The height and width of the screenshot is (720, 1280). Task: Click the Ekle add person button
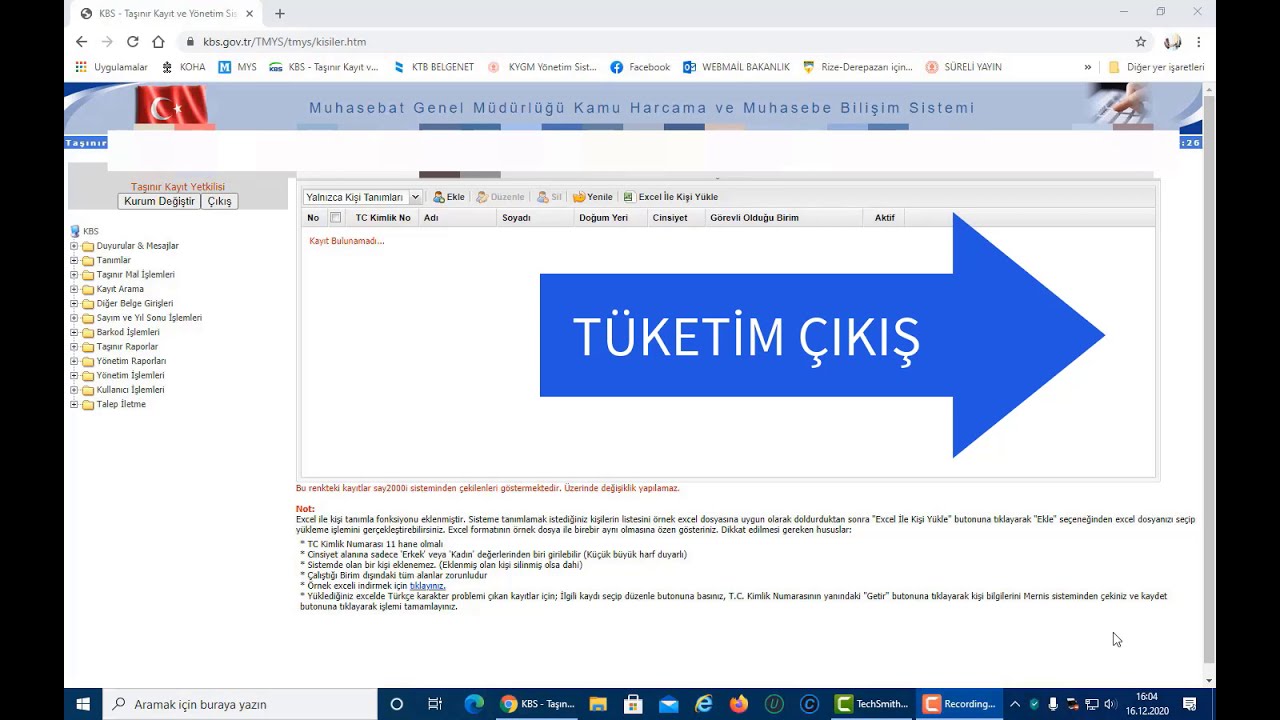pyautogui.click(x=448, y=197)
